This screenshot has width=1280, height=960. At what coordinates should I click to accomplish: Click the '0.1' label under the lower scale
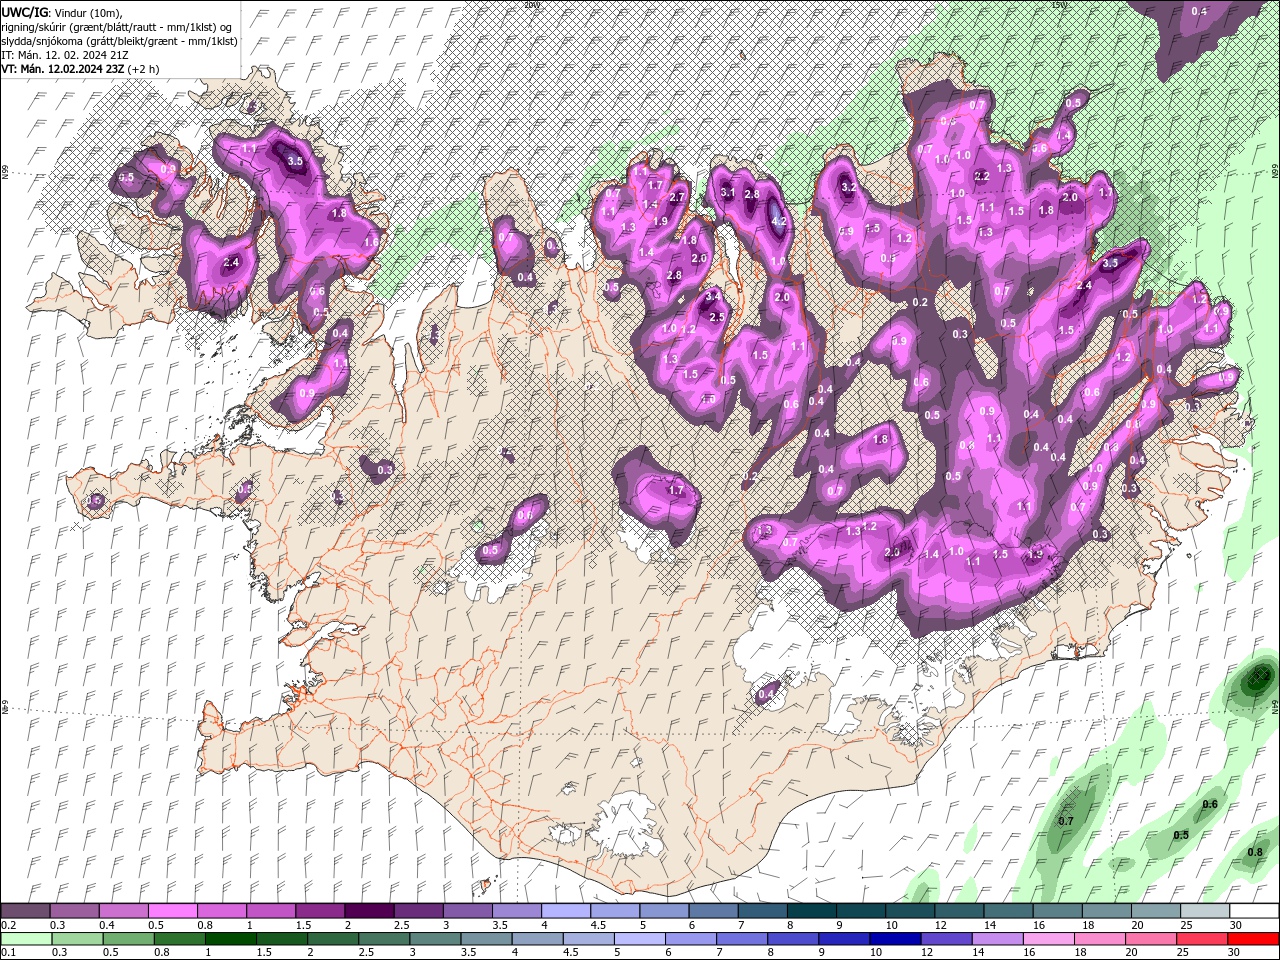point(8,952)
